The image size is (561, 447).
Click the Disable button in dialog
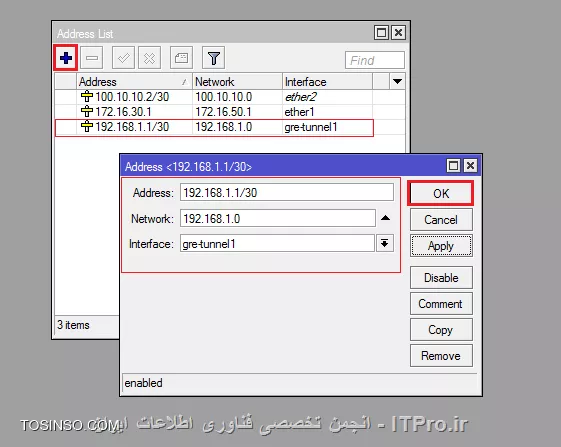click(x=441, y=277)
